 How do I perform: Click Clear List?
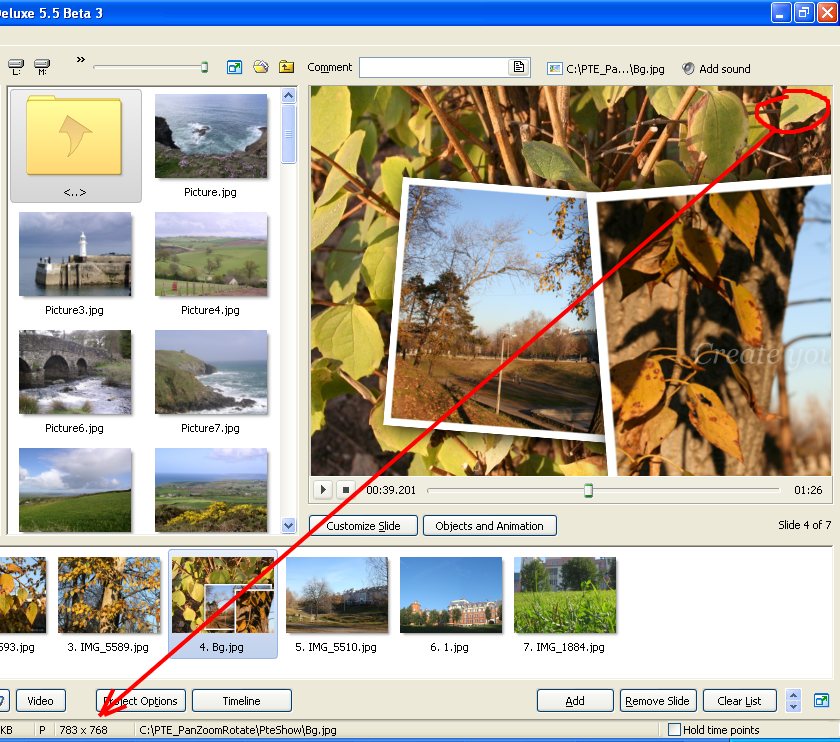coord(739,701)
